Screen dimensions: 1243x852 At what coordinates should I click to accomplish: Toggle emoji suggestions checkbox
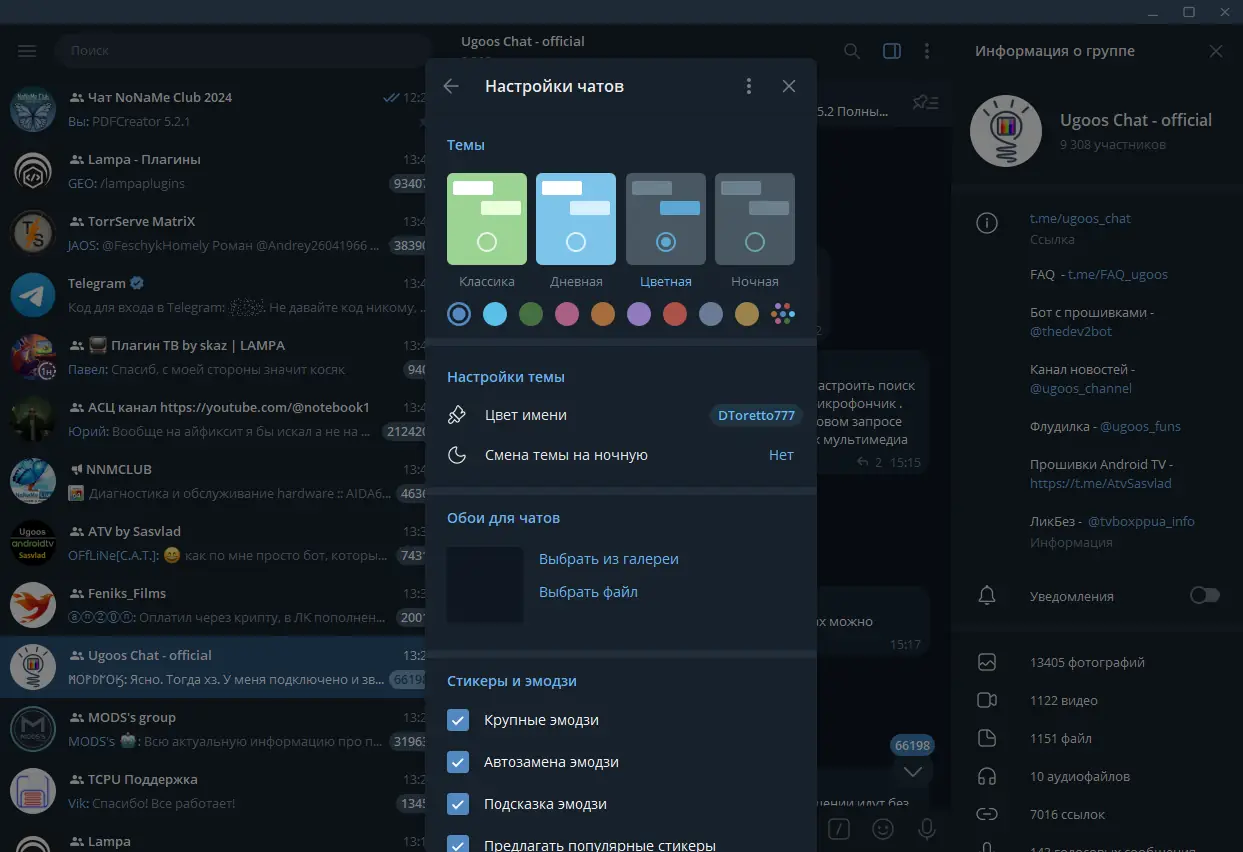click(458, 804)
